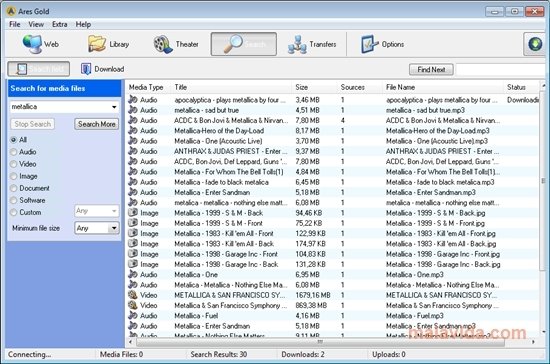Viewport: 550px width, 364px height.
Task: Open the File menu
Action: [x=15, y=24]
